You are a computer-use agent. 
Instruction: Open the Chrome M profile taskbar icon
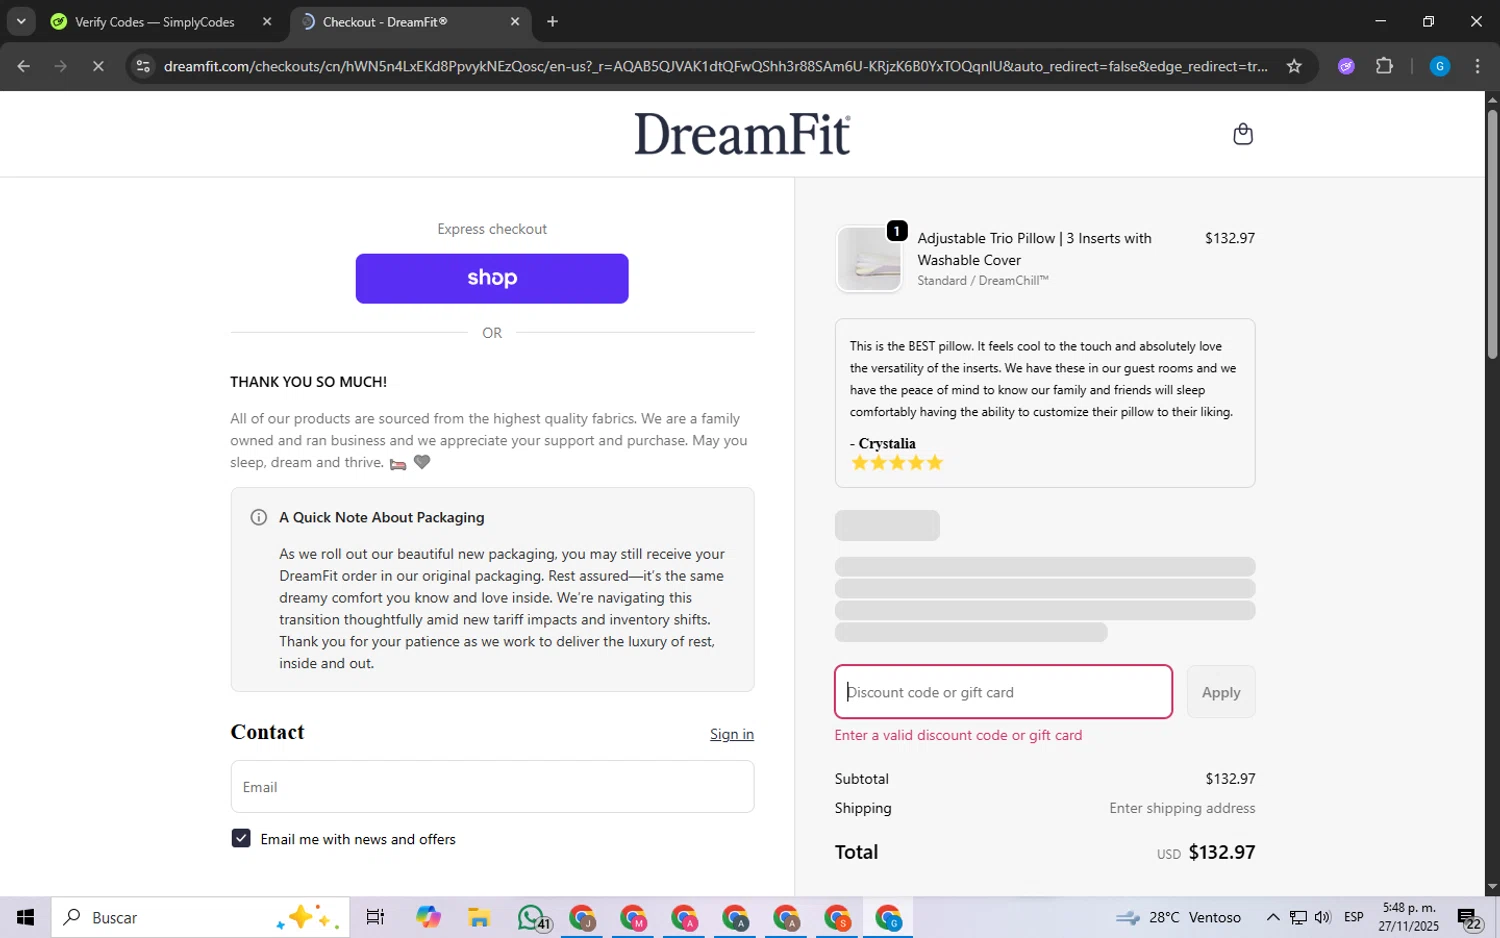pyautogui.click(x=633, y=917)
